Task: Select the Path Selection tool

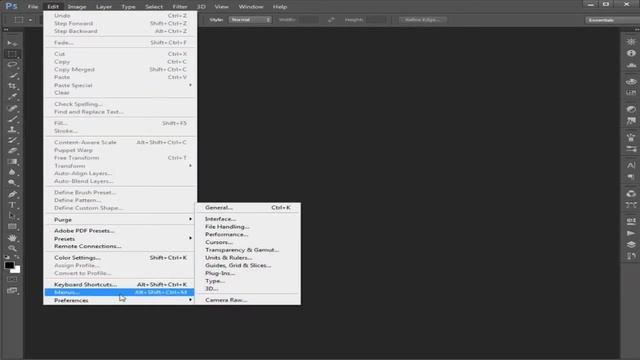Action: (12, 216)
